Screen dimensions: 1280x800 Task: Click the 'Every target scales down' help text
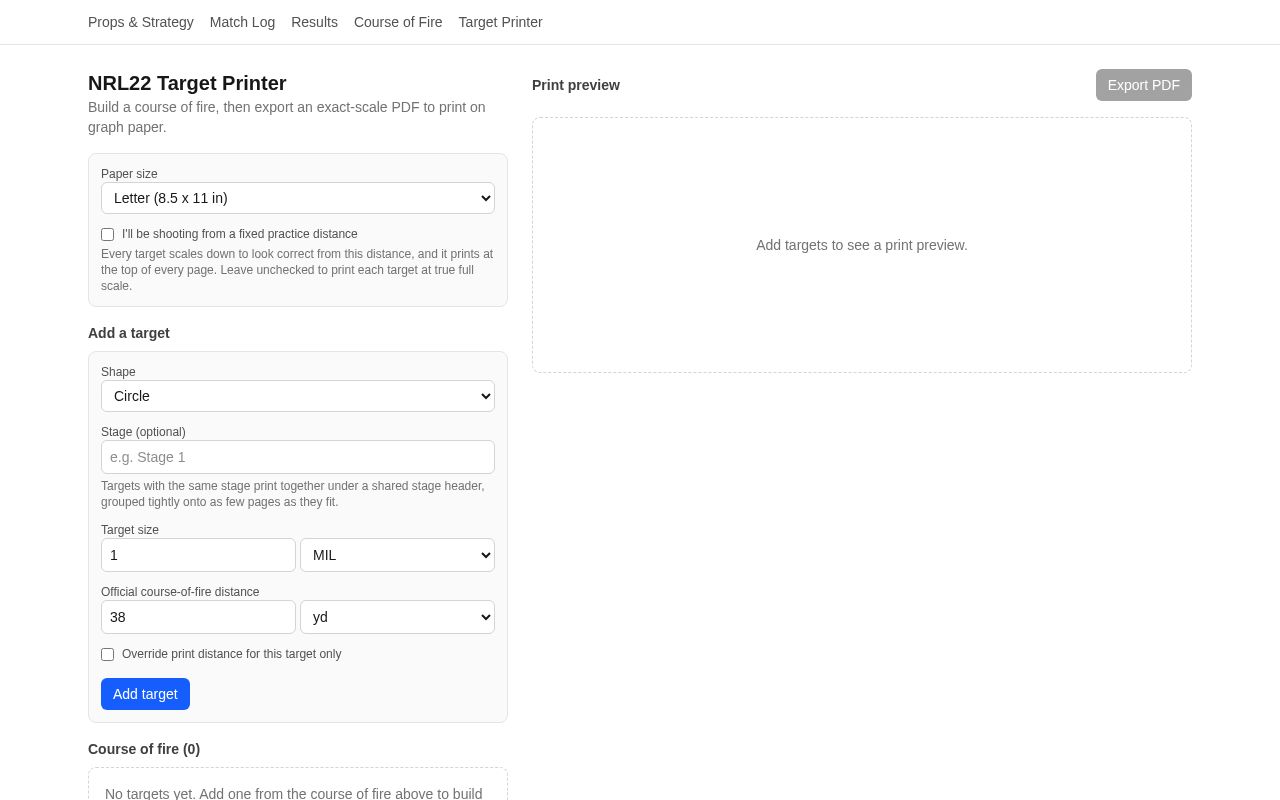pos(297,270)
